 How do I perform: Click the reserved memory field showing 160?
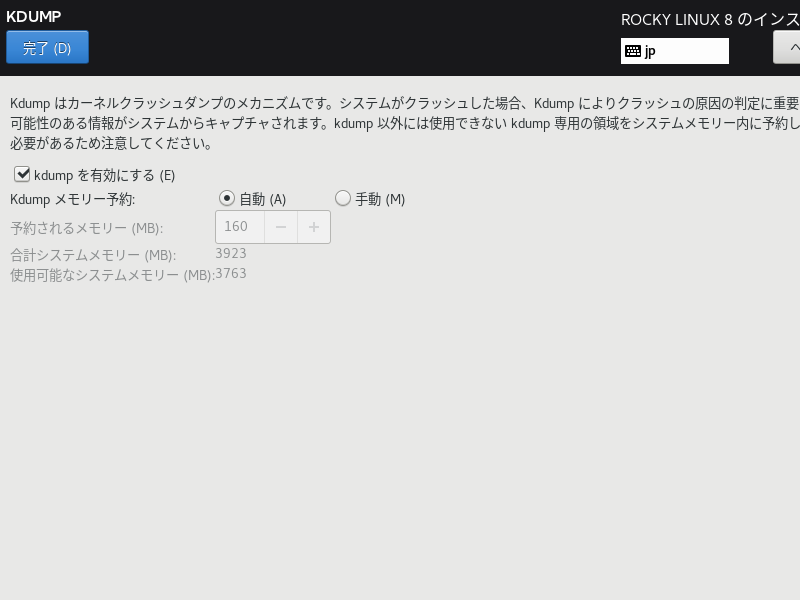click(x=240, y=227)
